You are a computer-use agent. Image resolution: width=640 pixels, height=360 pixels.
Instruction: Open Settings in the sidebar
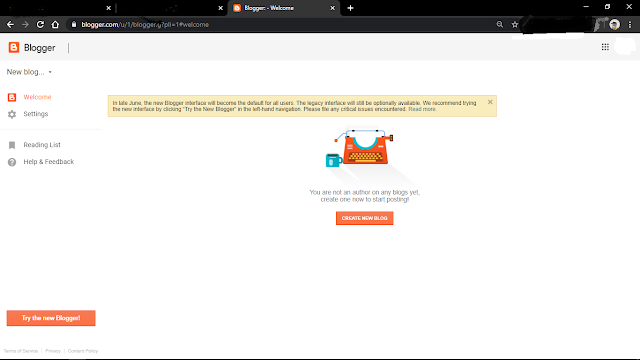tap(36, 114)
